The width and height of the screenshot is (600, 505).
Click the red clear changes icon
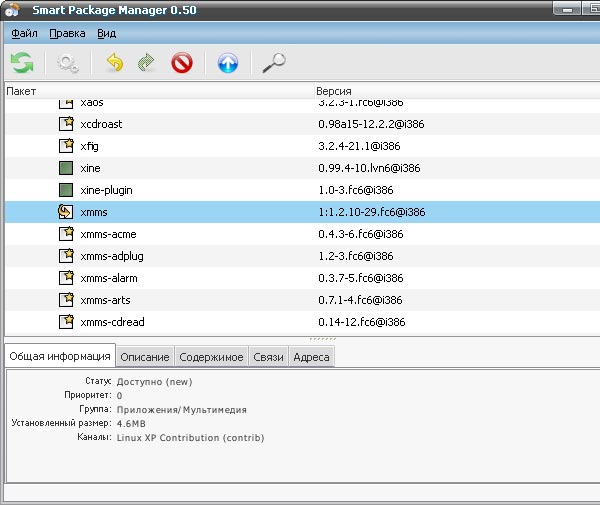pos(182,63)
